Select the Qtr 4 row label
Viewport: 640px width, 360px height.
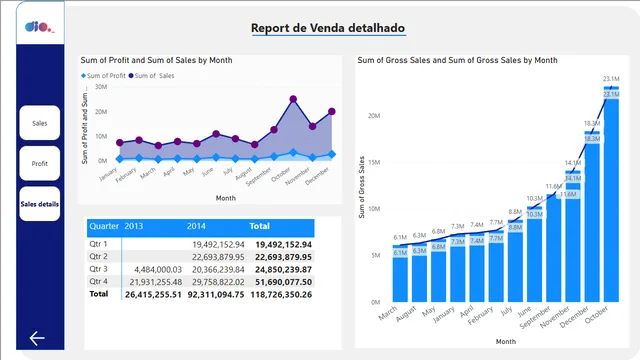pyautogui.click(x=98, y=281)
